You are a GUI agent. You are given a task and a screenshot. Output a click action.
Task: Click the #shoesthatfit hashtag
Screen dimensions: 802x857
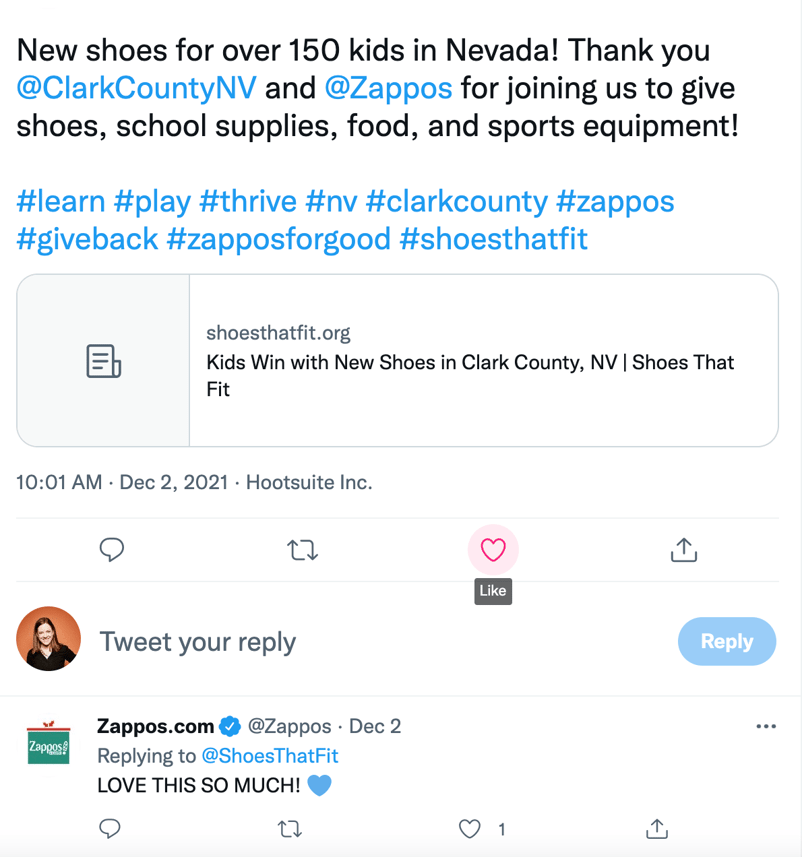[493, 239]
